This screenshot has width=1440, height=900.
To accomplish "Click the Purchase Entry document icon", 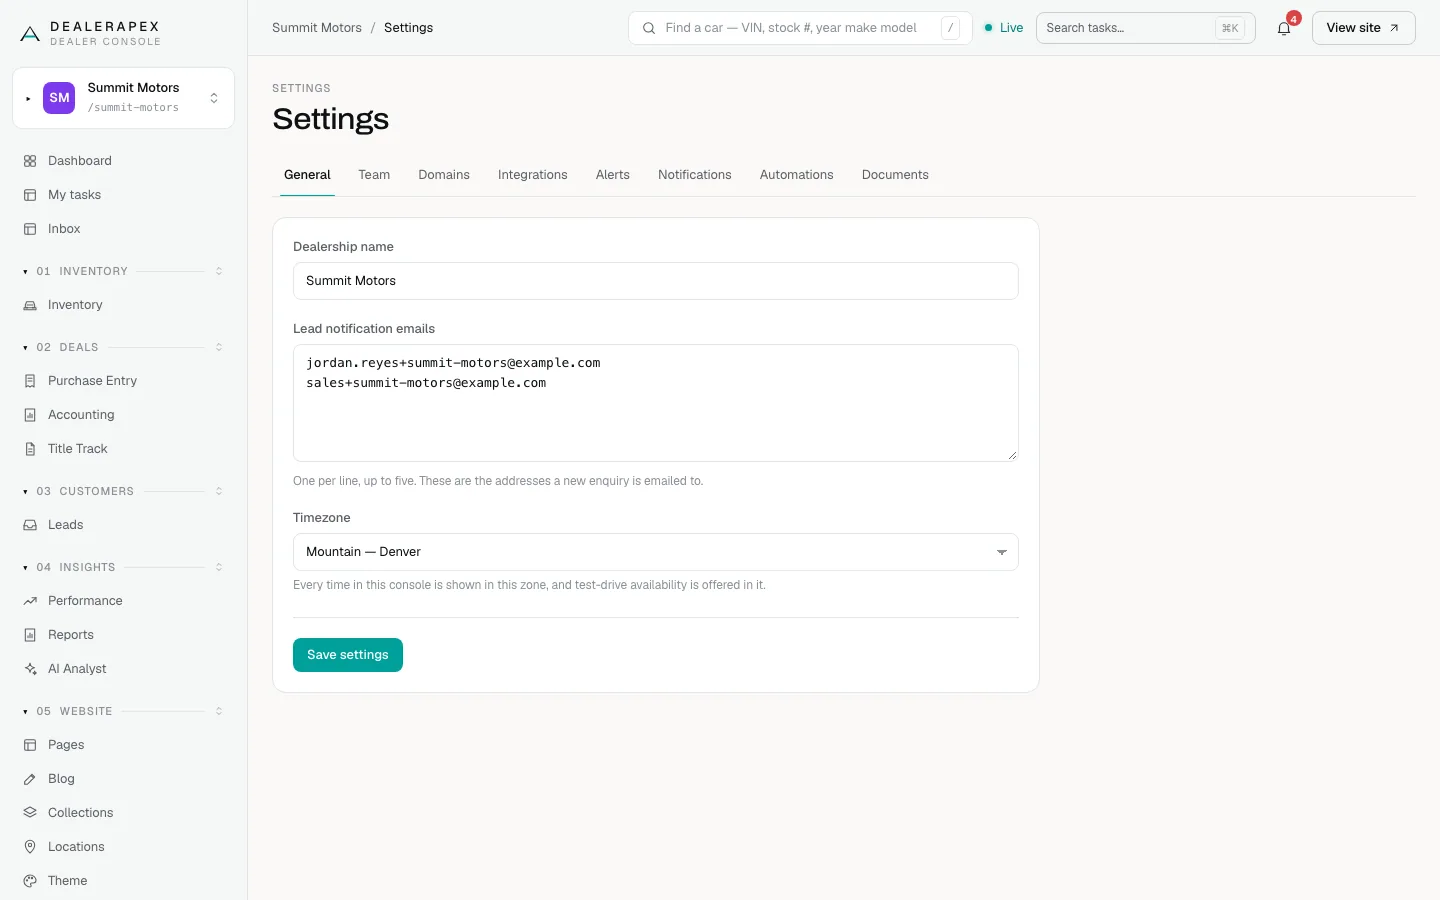I will (30, 381).
